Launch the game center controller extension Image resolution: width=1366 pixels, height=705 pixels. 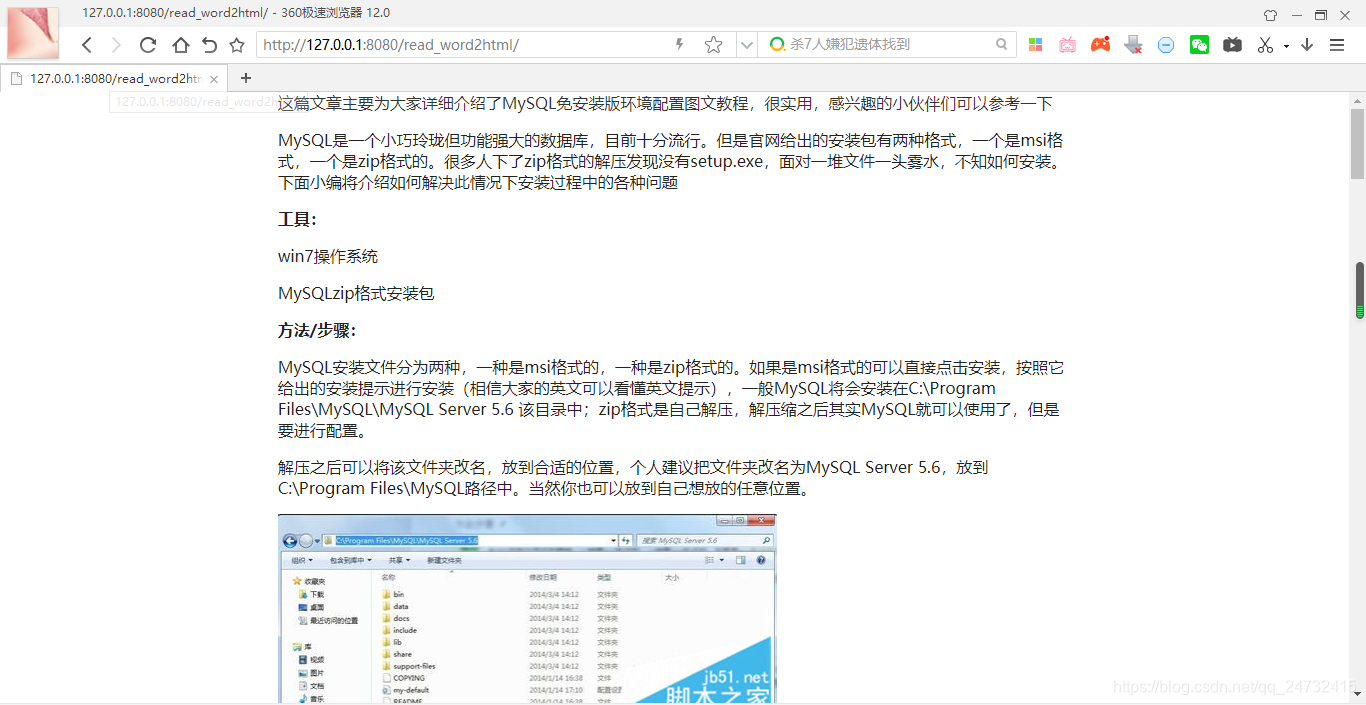(x=1100, y=45)
